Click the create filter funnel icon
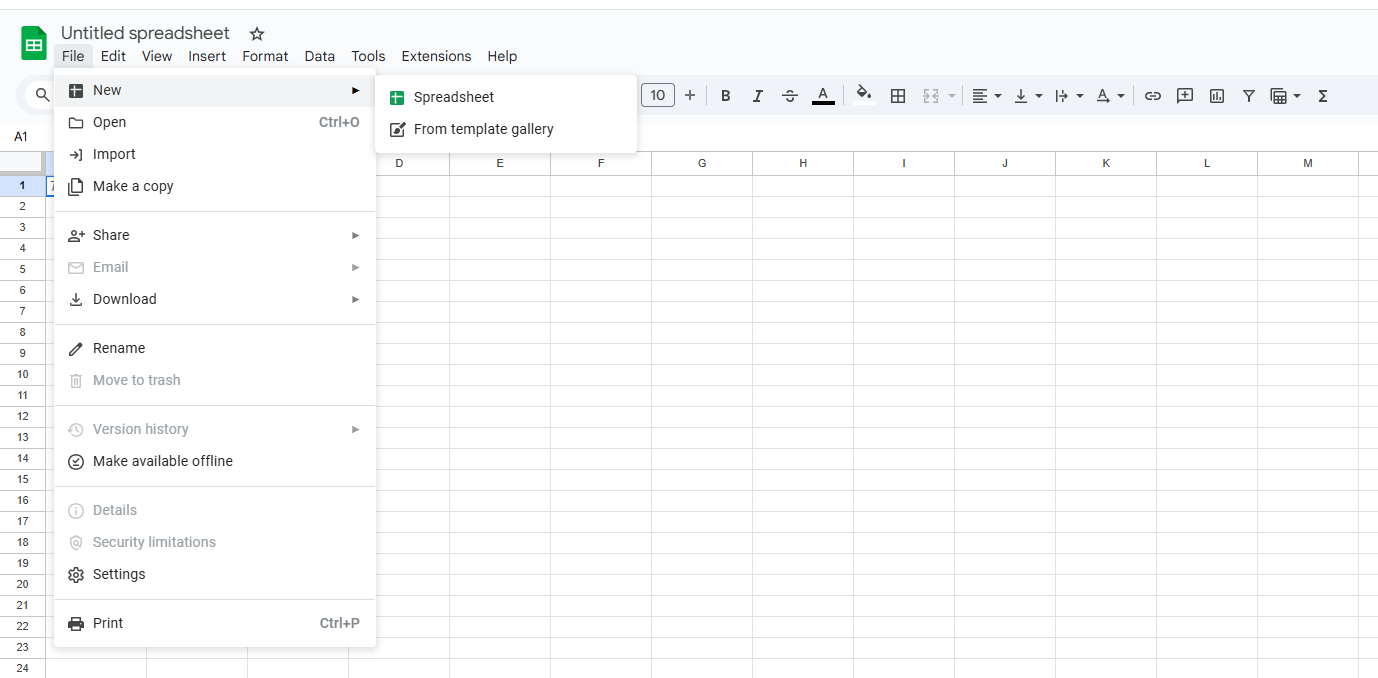Screen dimensions: 1378x678 coord(1249,96)
